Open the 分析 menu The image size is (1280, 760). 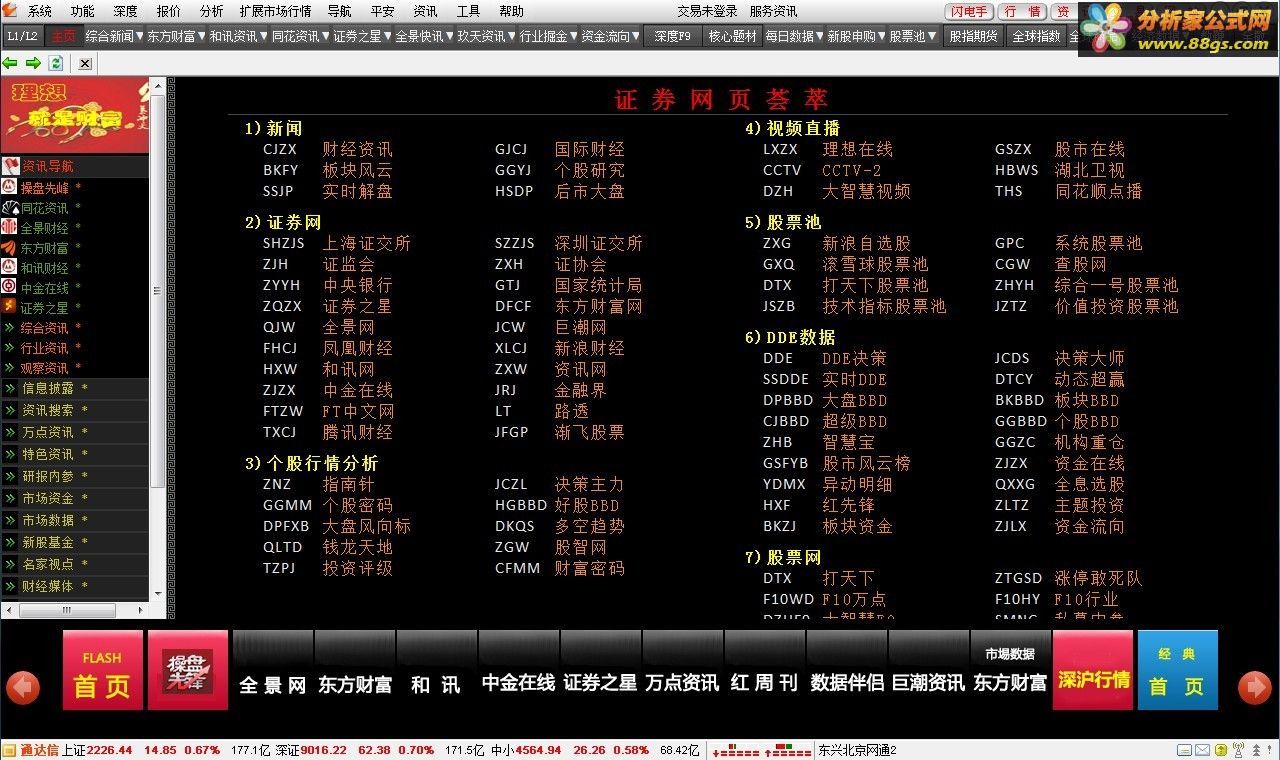(212, 11)
